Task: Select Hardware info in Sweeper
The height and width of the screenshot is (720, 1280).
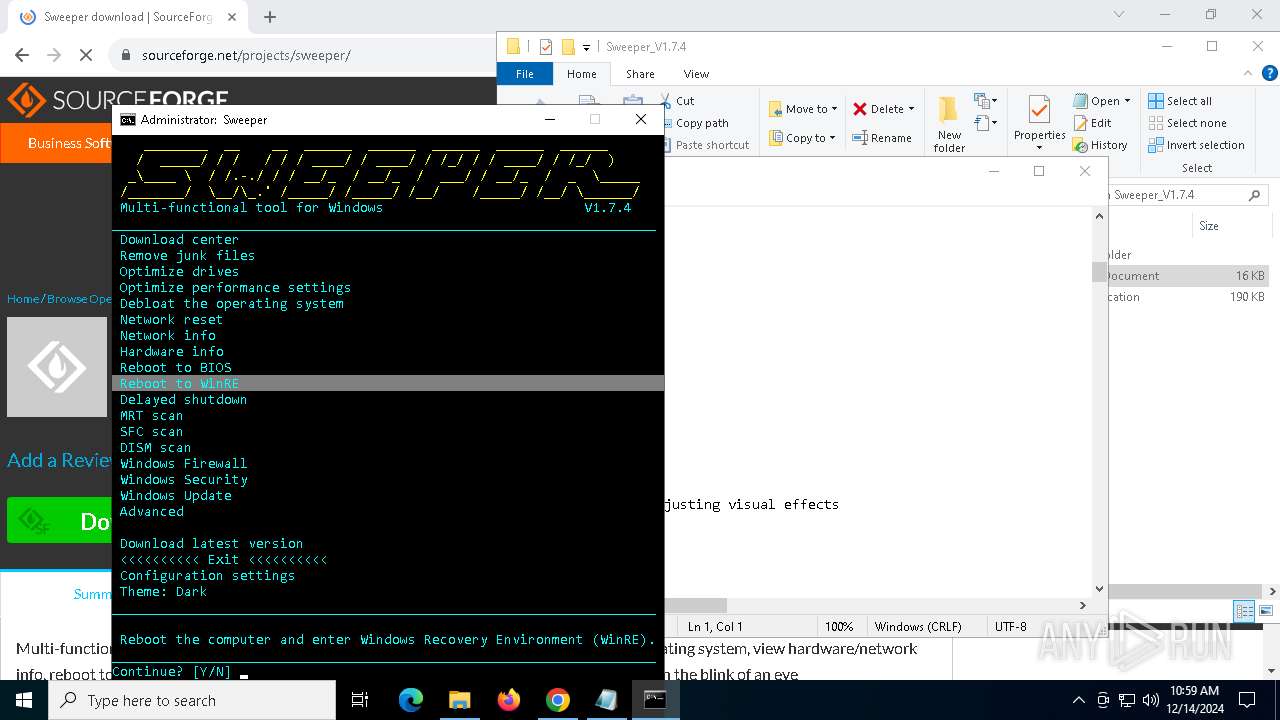Action: coord(388,352)
